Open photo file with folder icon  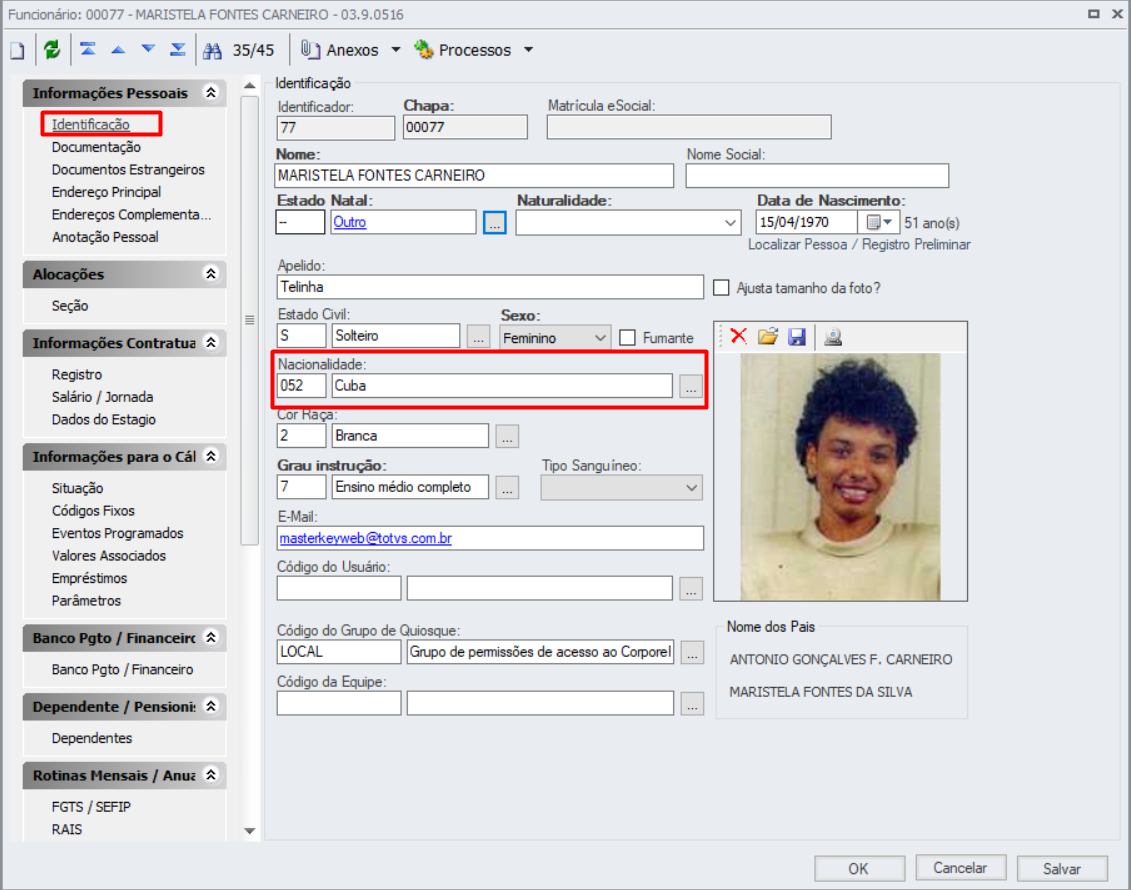click(767, 336)
